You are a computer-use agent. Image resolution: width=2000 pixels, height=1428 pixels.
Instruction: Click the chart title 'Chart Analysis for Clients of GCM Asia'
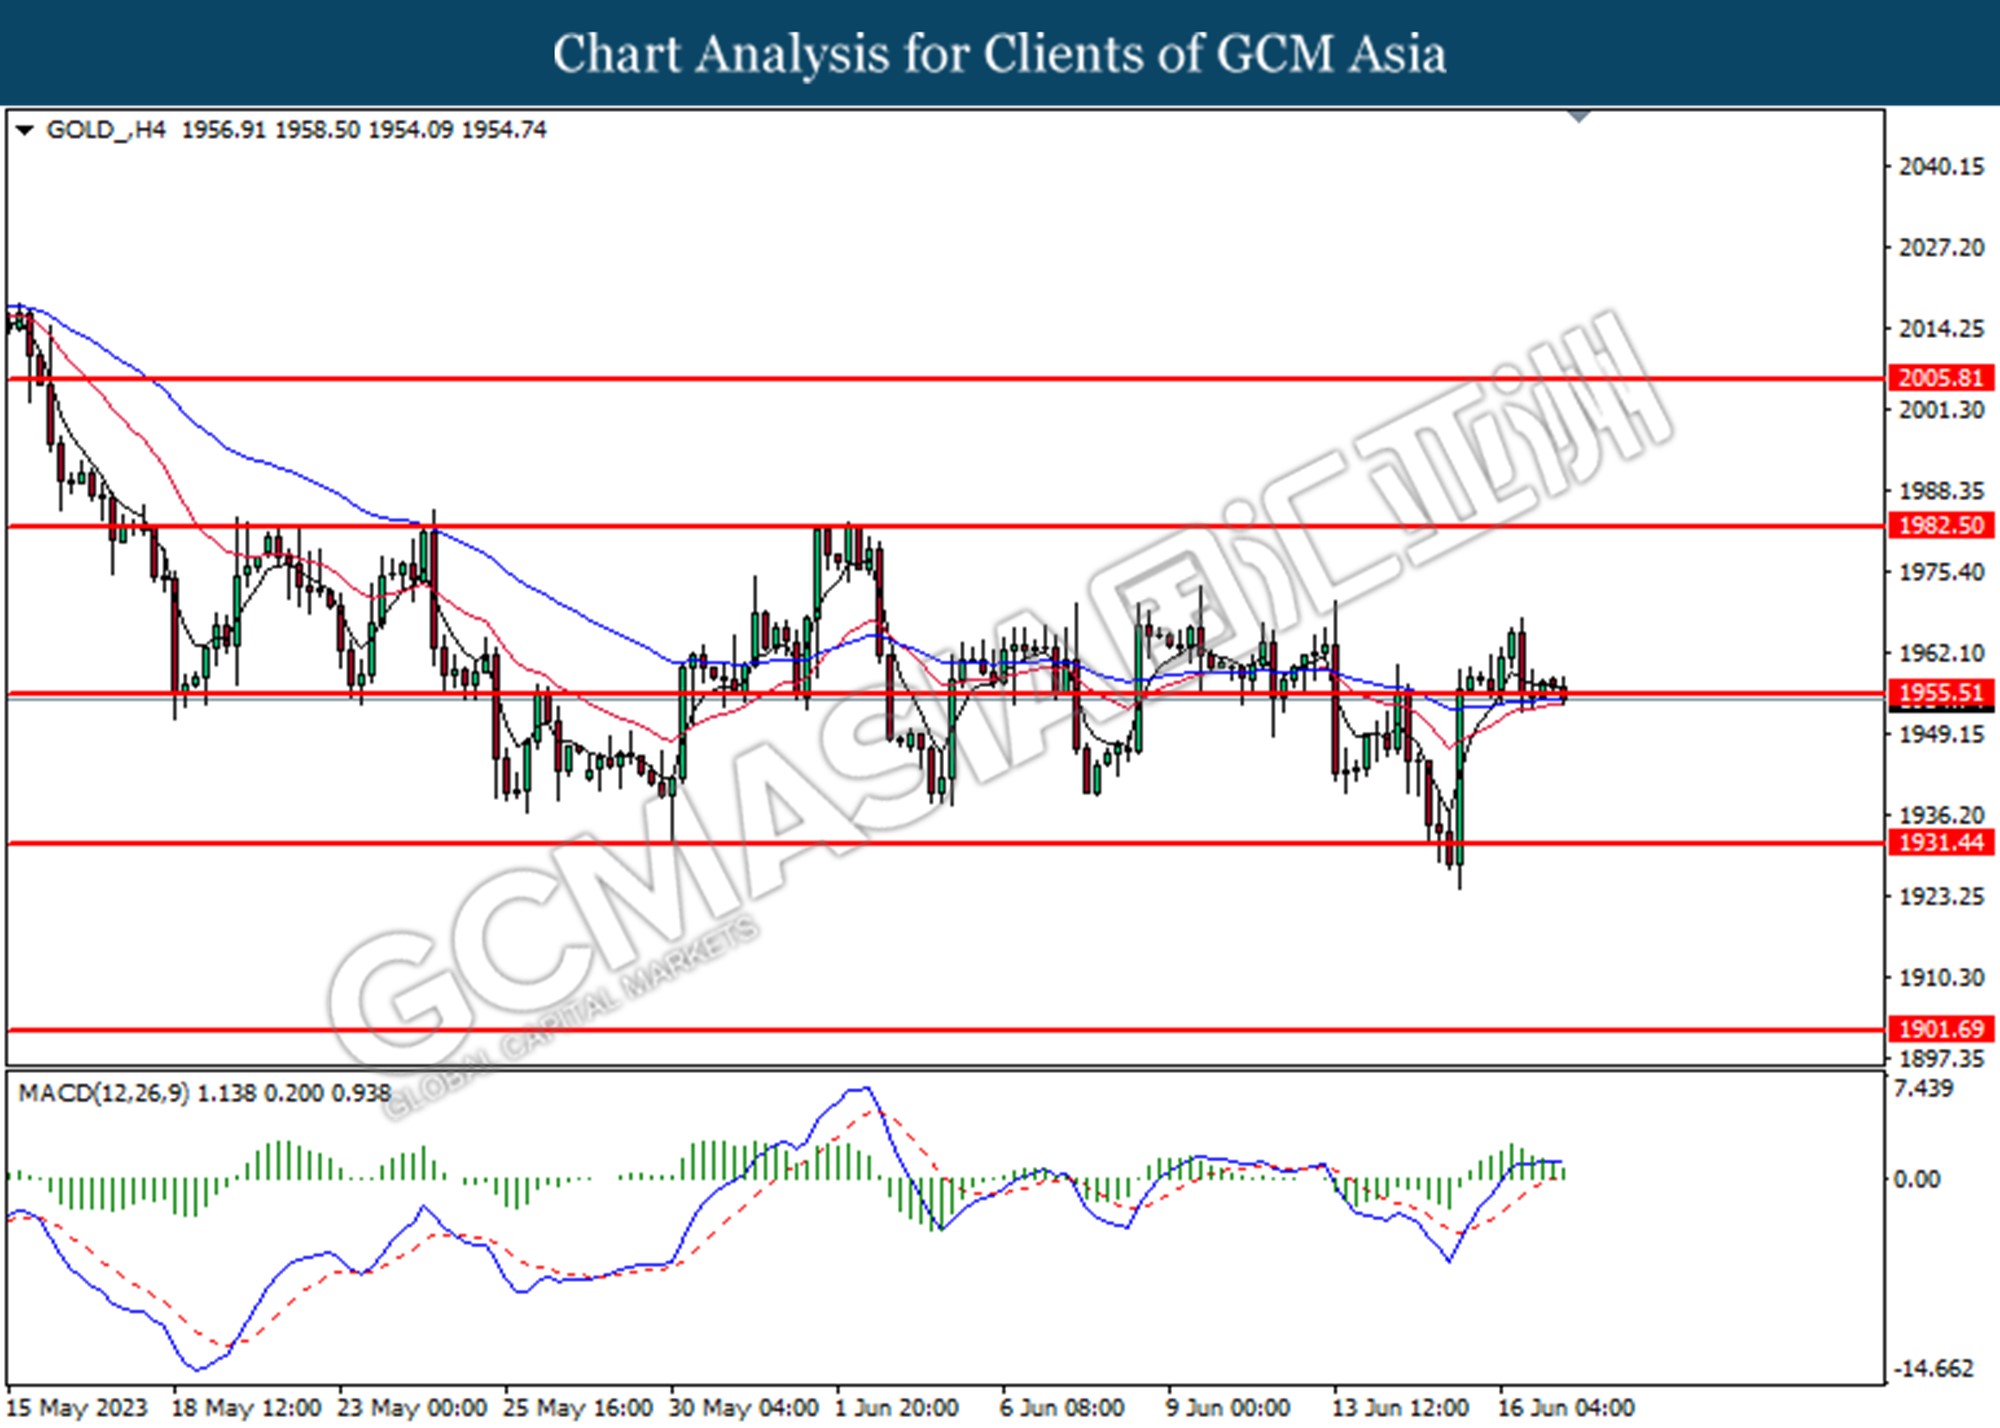click(1000, 54)
